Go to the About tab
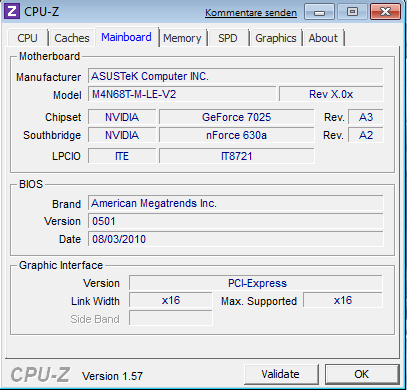 (x=323, y=38)
